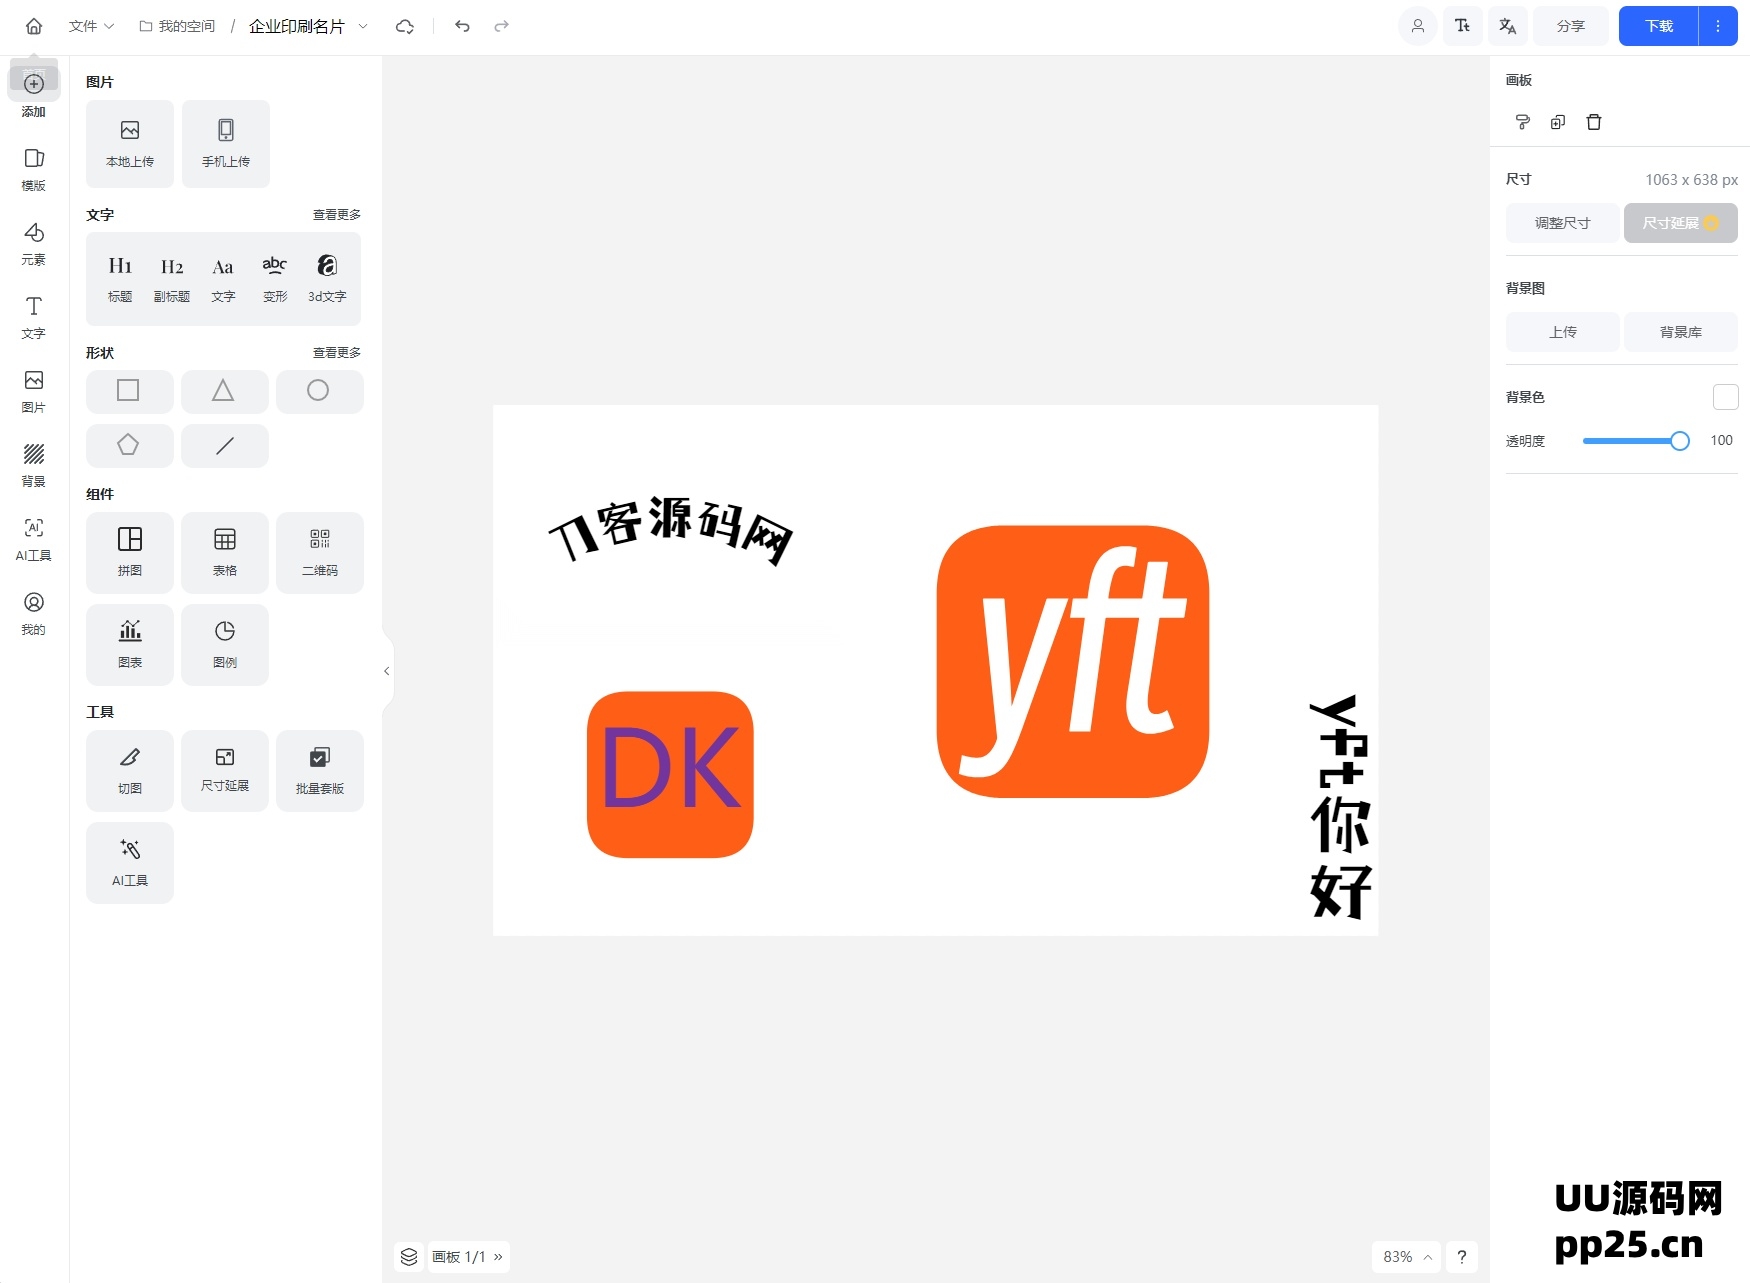Image resolution: width=1750 pixels, height=1283 pixels.
Task: Toggle the background color swatch
Action: [x=1725, y=397]
